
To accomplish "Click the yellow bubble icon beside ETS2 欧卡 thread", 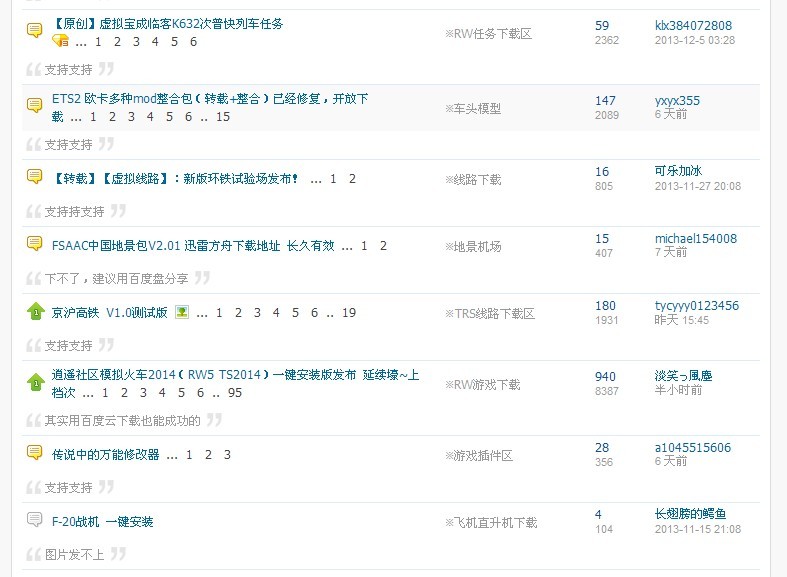I will click(34, 105).
